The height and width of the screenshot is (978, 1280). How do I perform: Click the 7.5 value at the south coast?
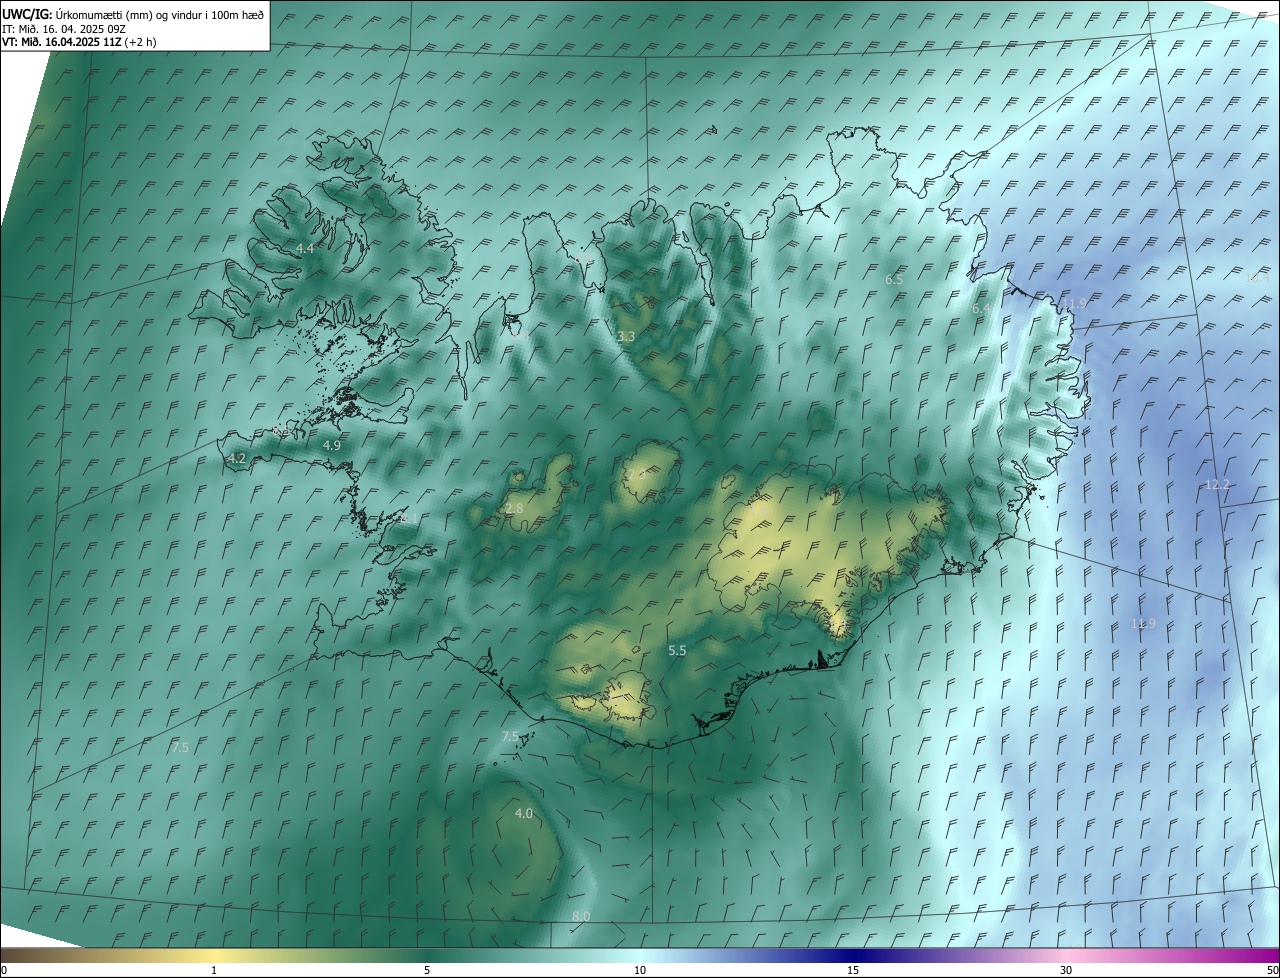click(x=510, y=737)
